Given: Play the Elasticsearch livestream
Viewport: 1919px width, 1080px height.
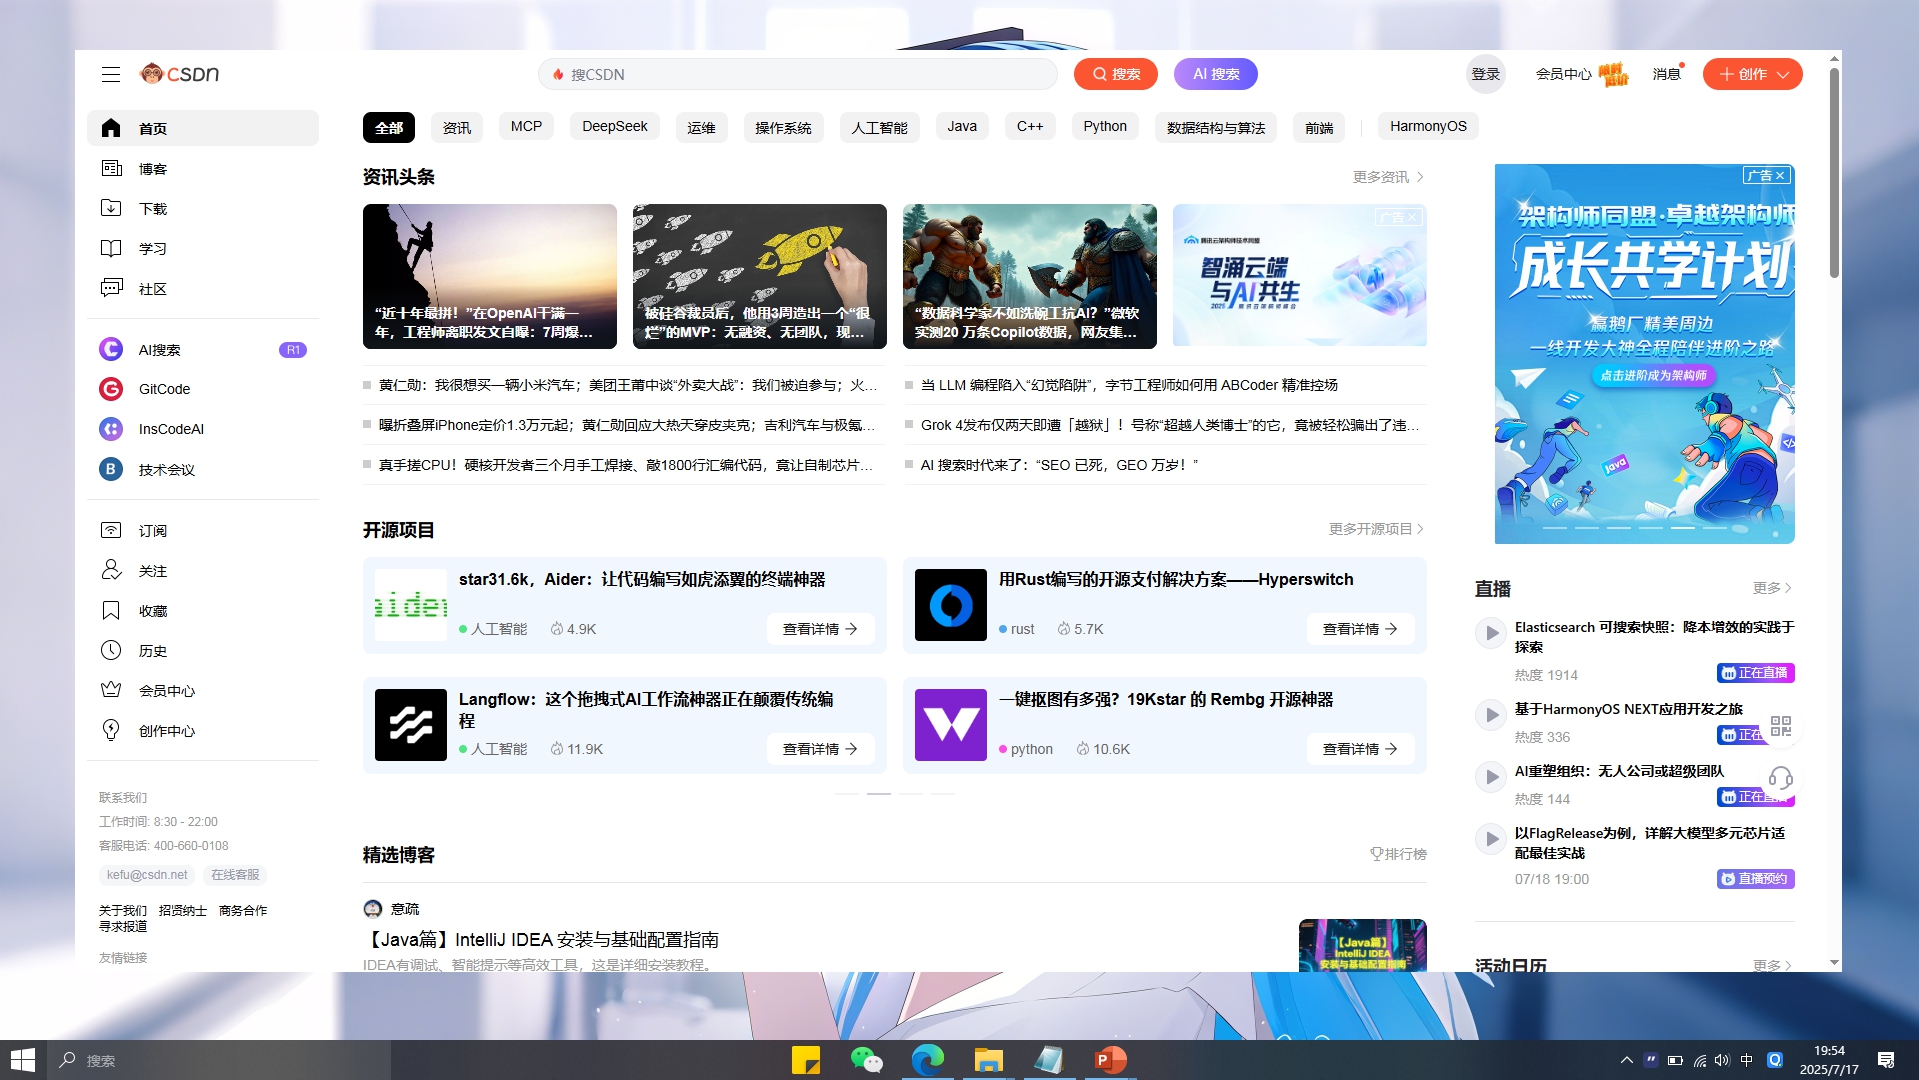Looking at the screenshot, I should pos(1491,633).
